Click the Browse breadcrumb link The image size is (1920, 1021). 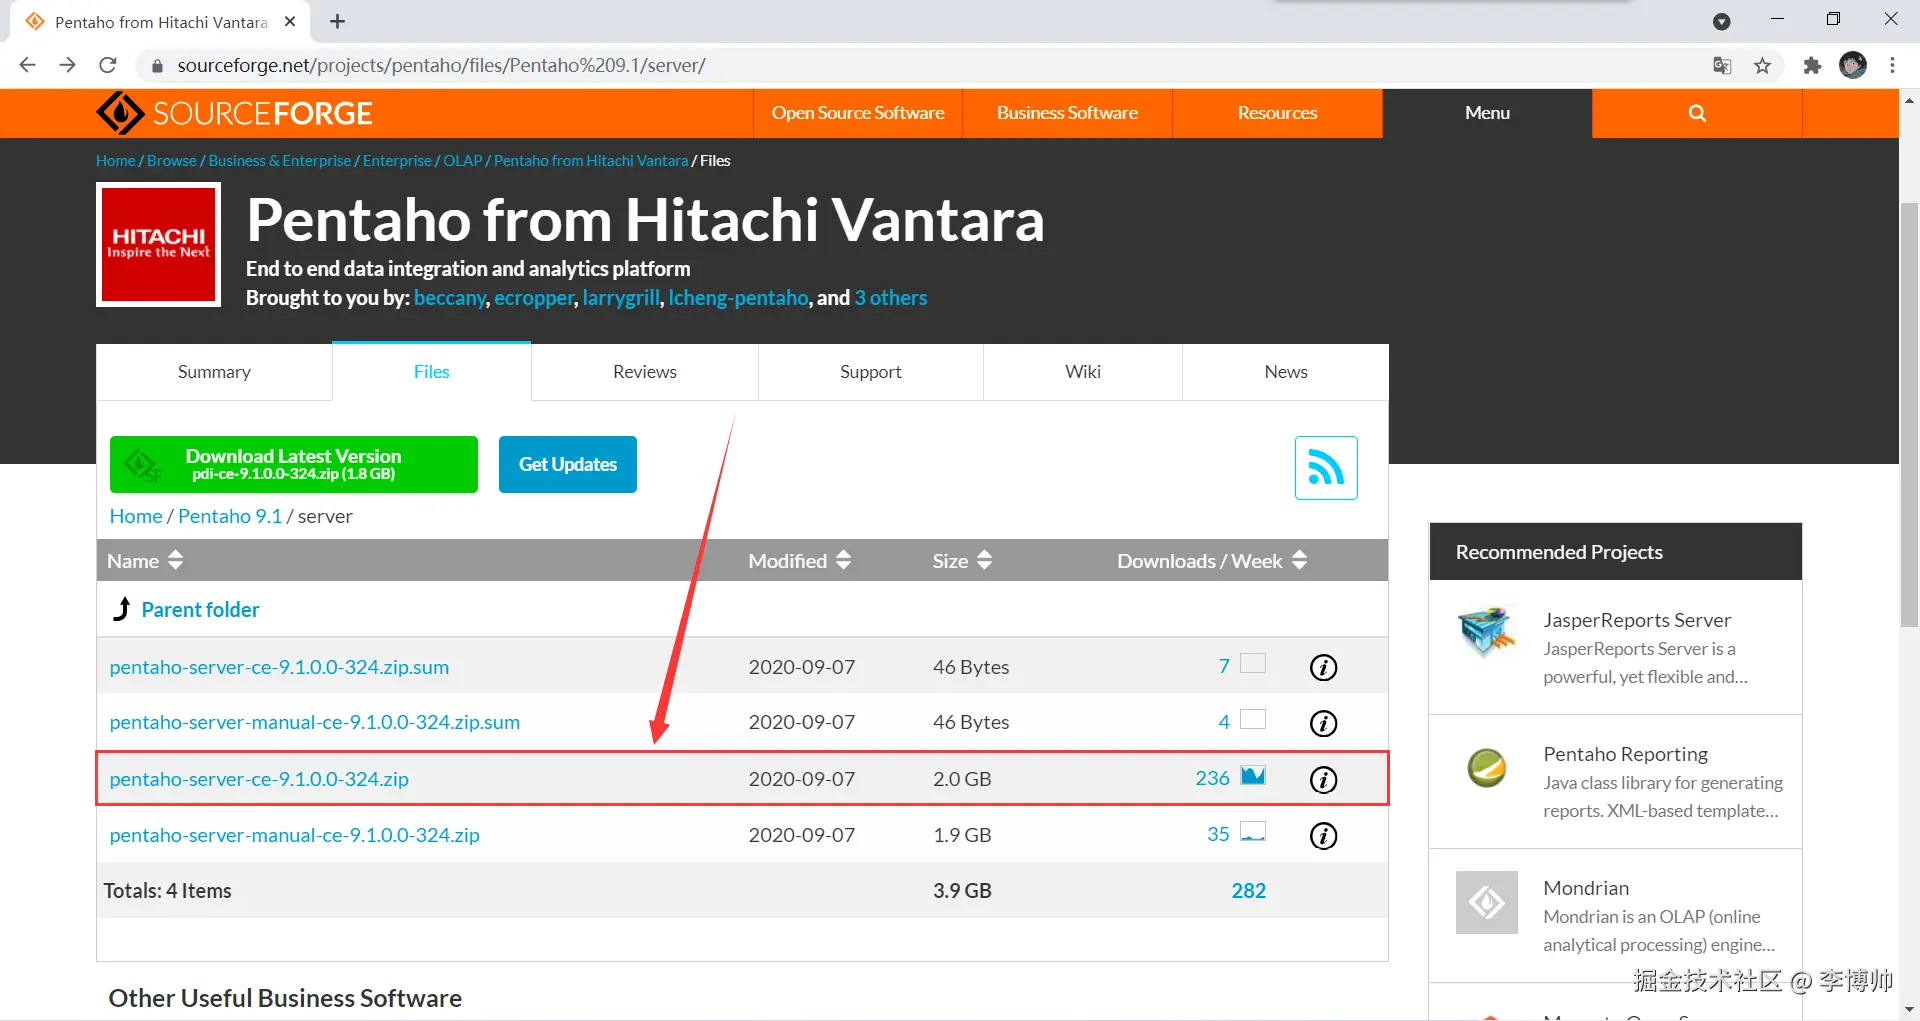(172, 160)
